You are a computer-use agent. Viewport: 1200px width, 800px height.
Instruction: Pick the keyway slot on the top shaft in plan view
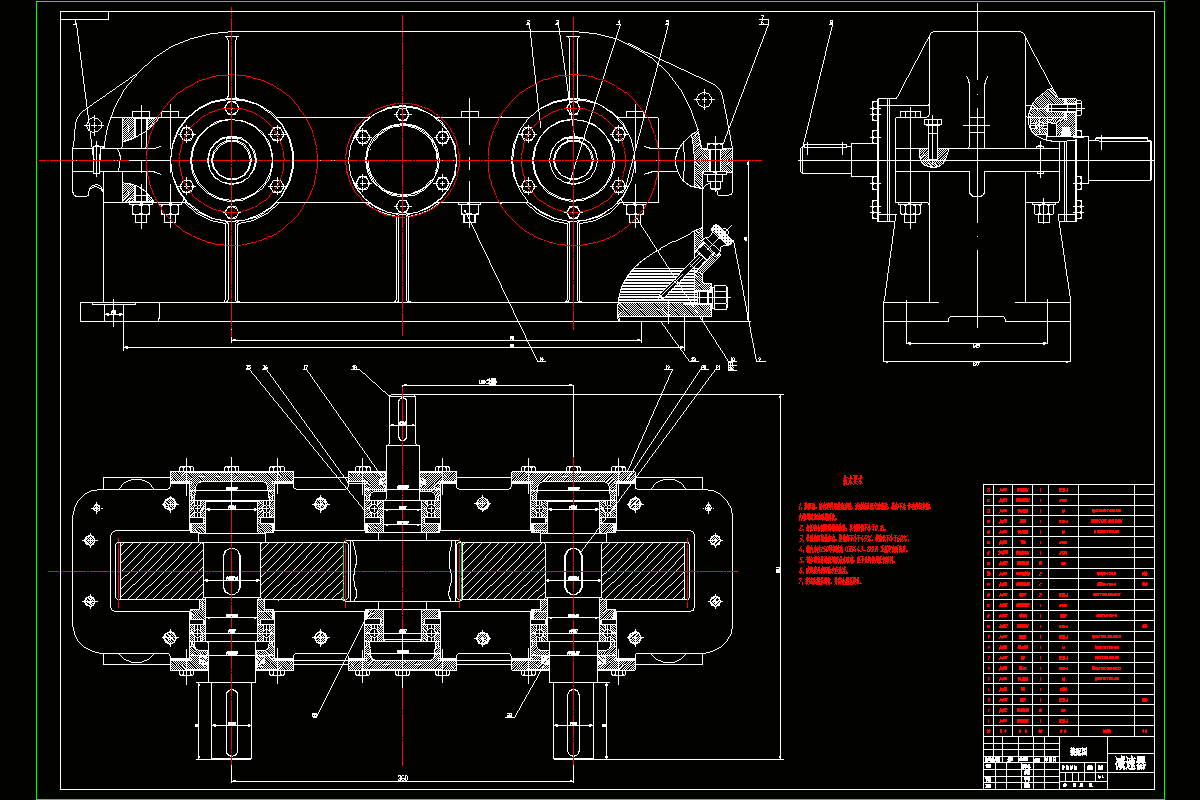[402, 419]
